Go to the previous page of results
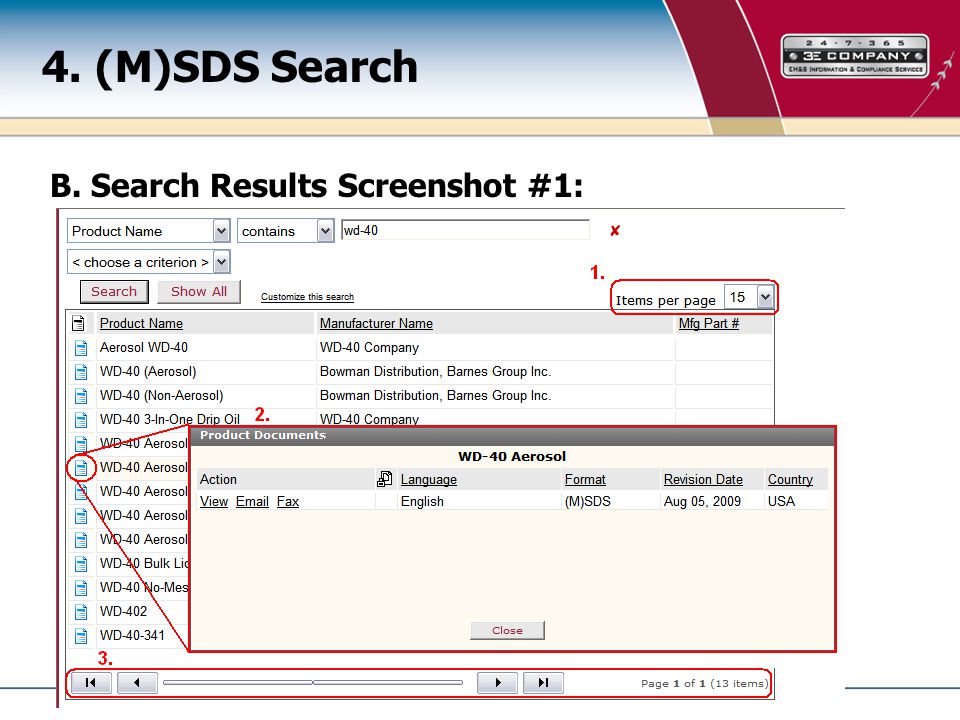This screenshot has width=960, height=720. (137, 683)
